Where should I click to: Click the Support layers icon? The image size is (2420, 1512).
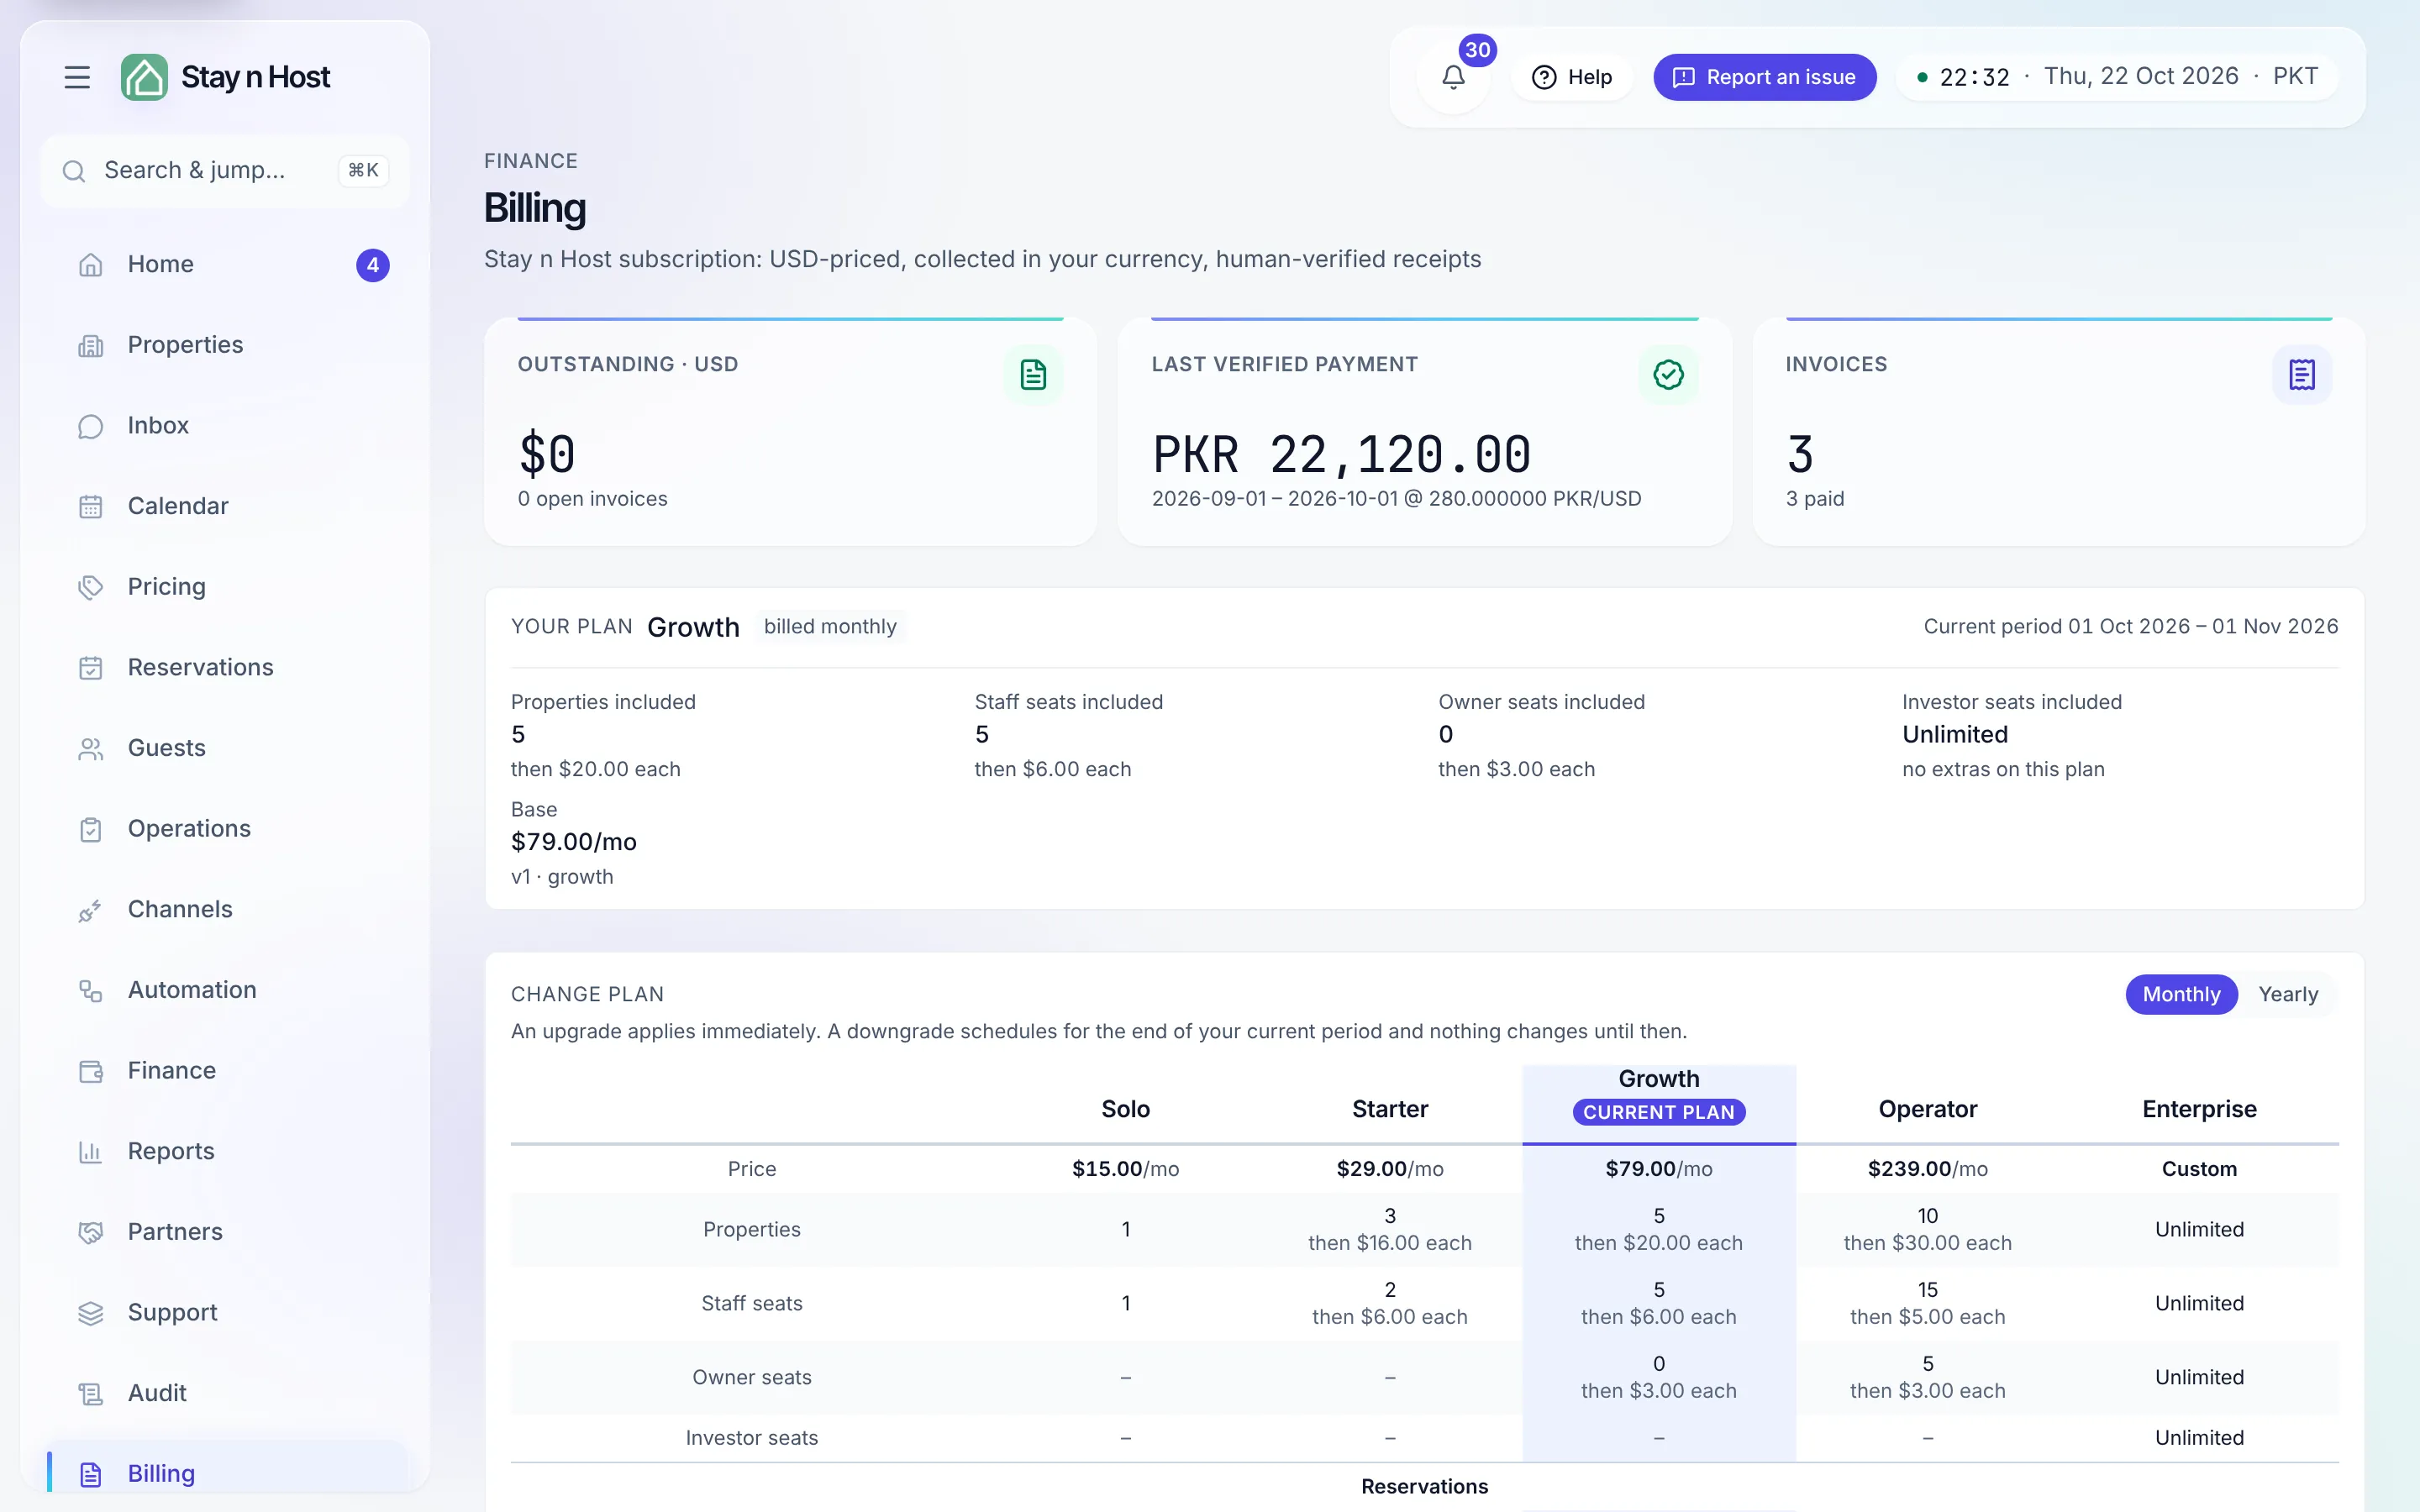tap(91, 1313)
